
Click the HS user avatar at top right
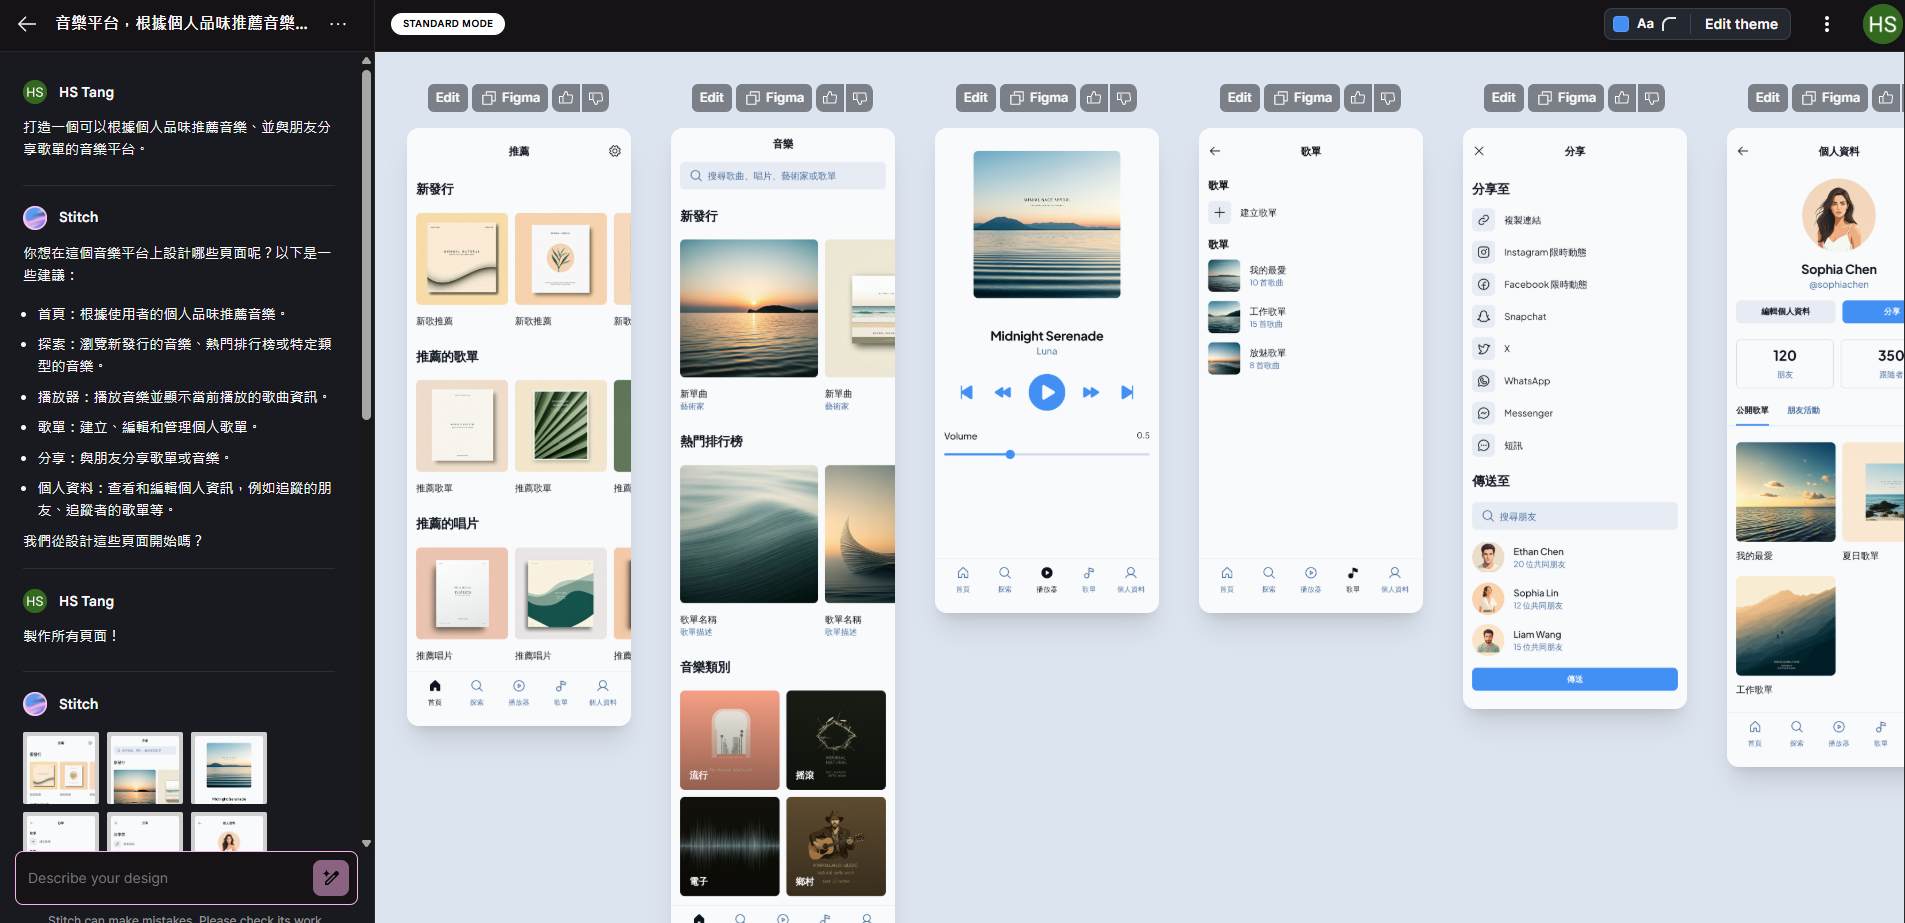1881,24
